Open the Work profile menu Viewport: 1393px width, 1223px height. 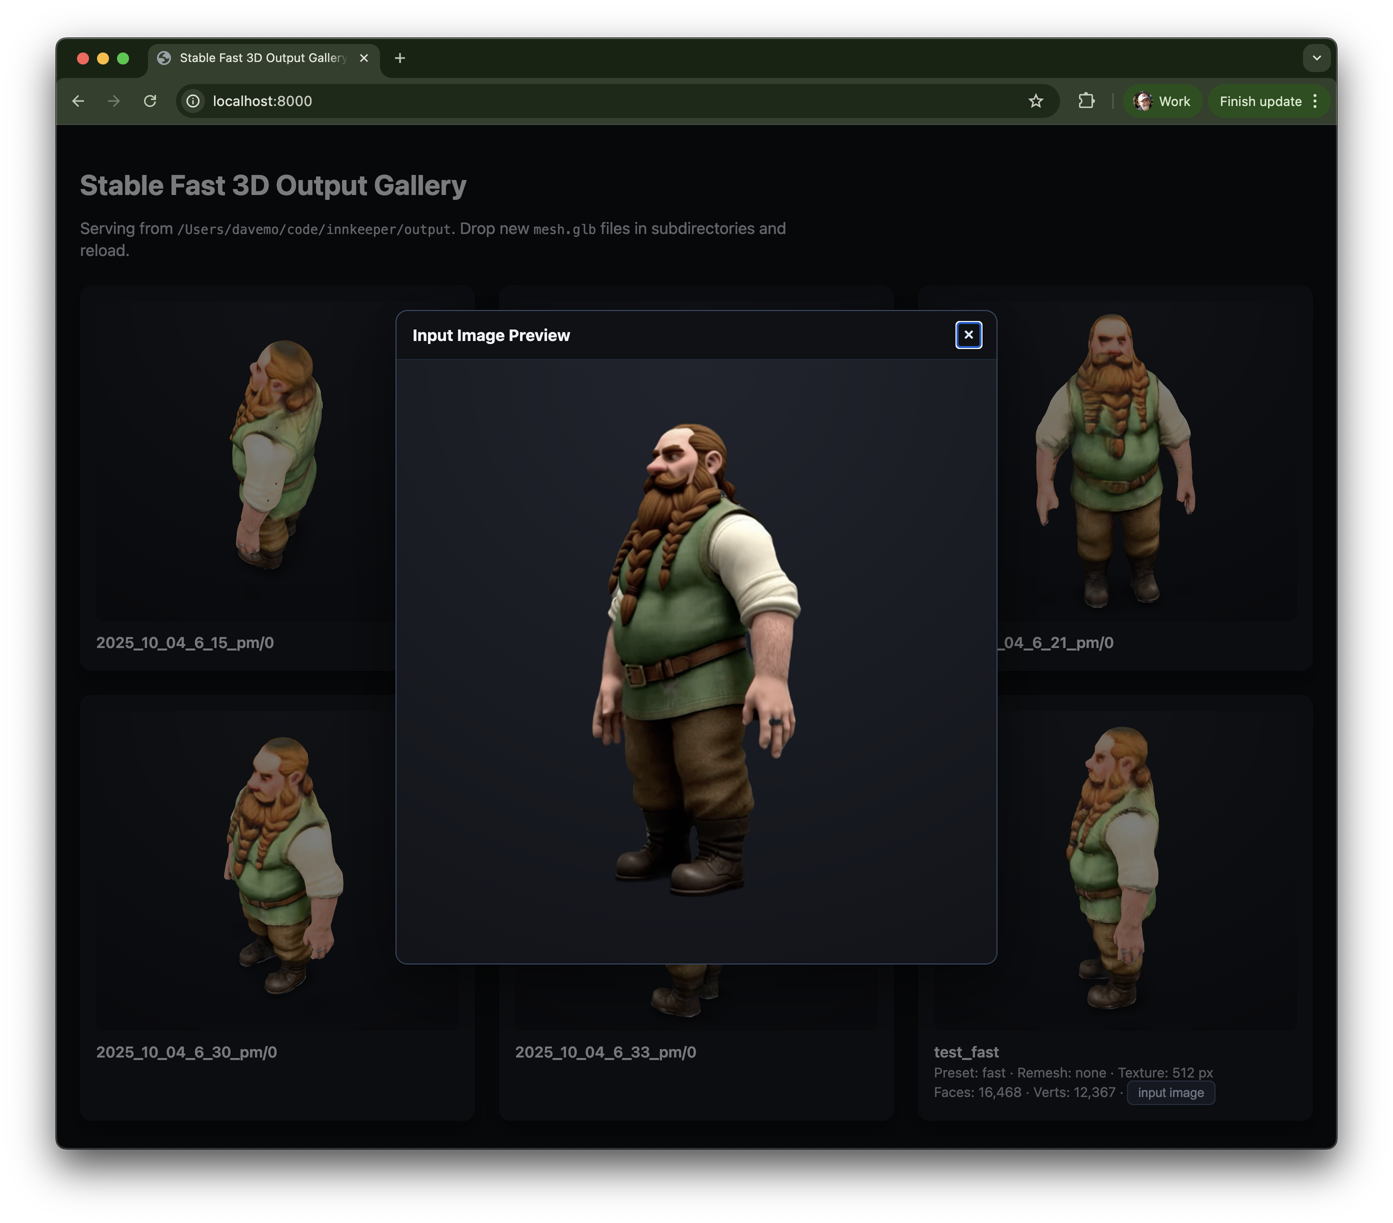click(x=1162, y=101)
